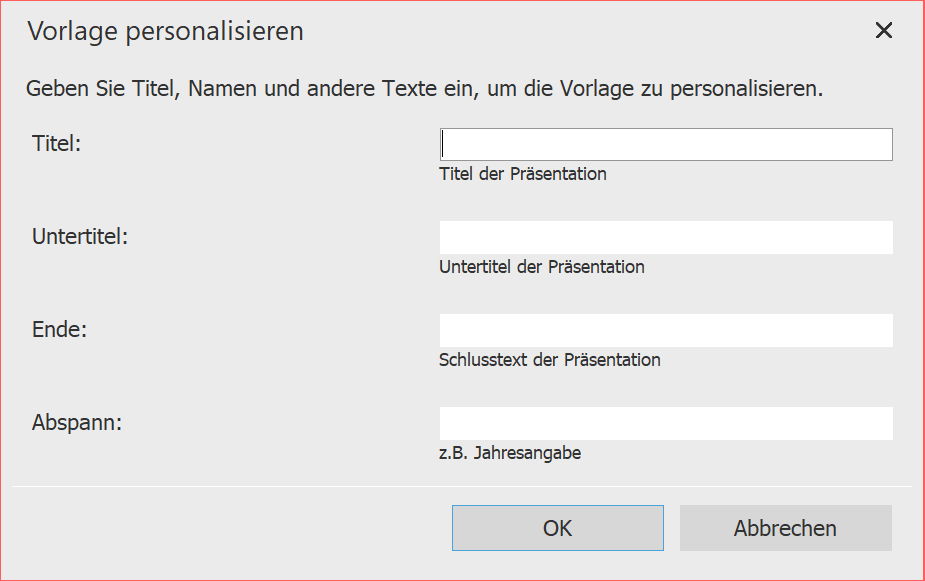Click the 'Titel der Präsentation' hint text
This screenshot has width=925, height=581.
tap(522, 173)
